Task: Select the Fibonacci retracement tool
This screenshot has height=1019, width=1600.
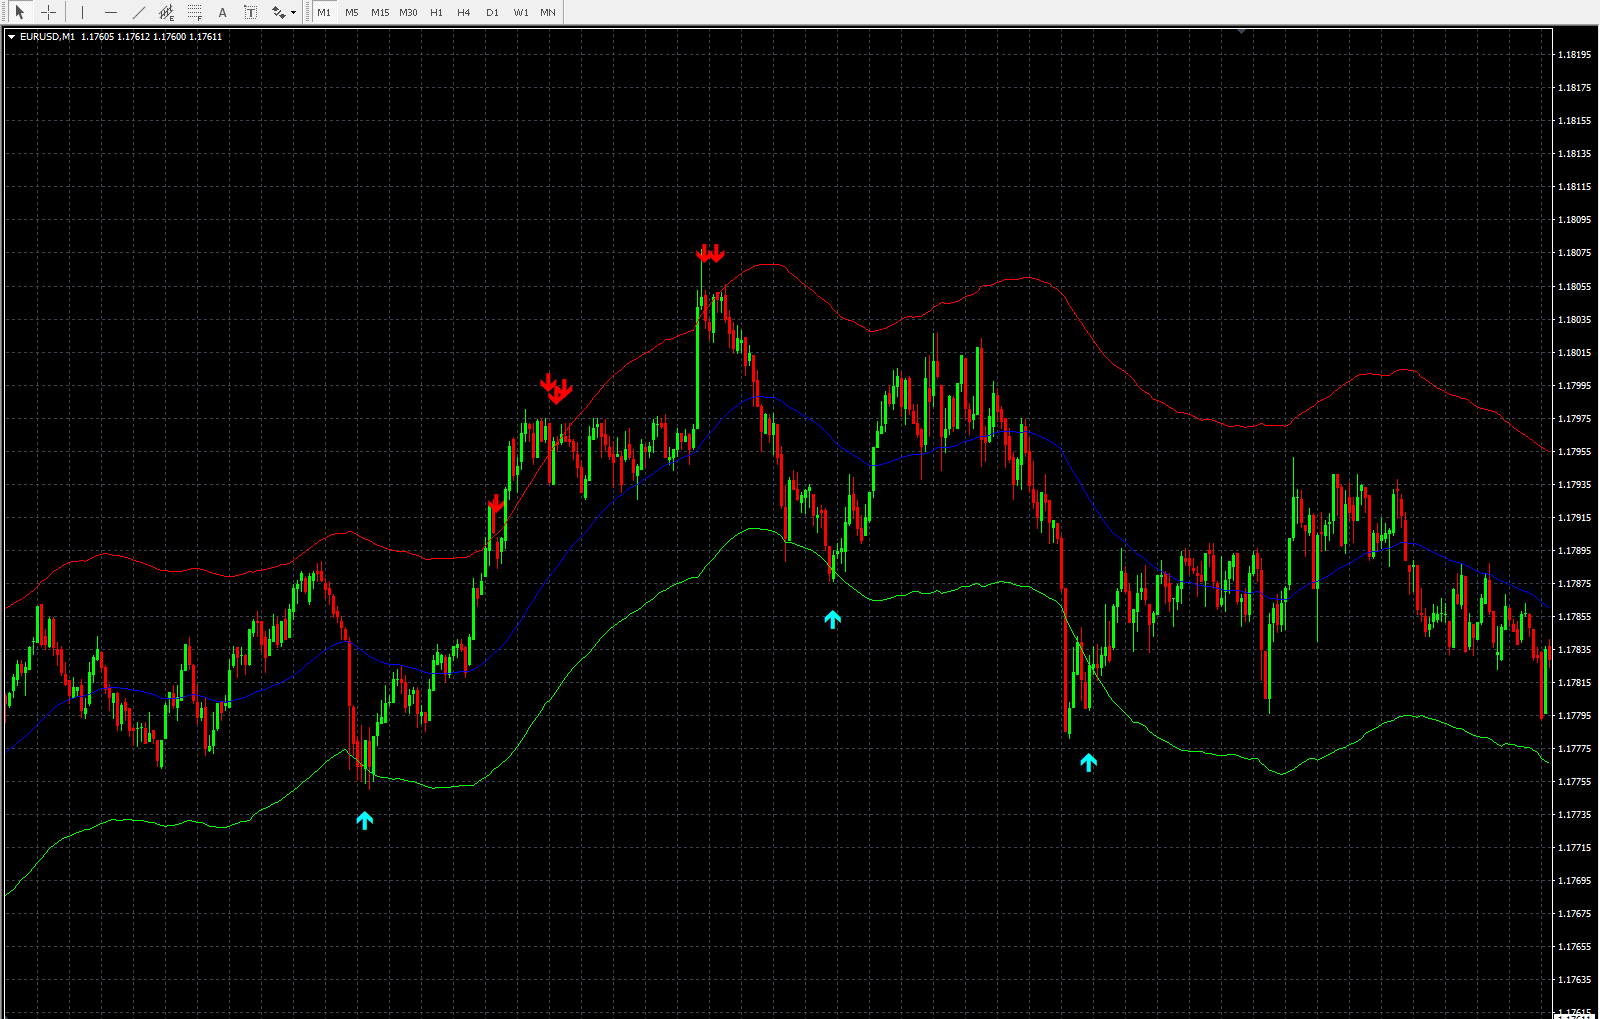Action: pos(194,12)
